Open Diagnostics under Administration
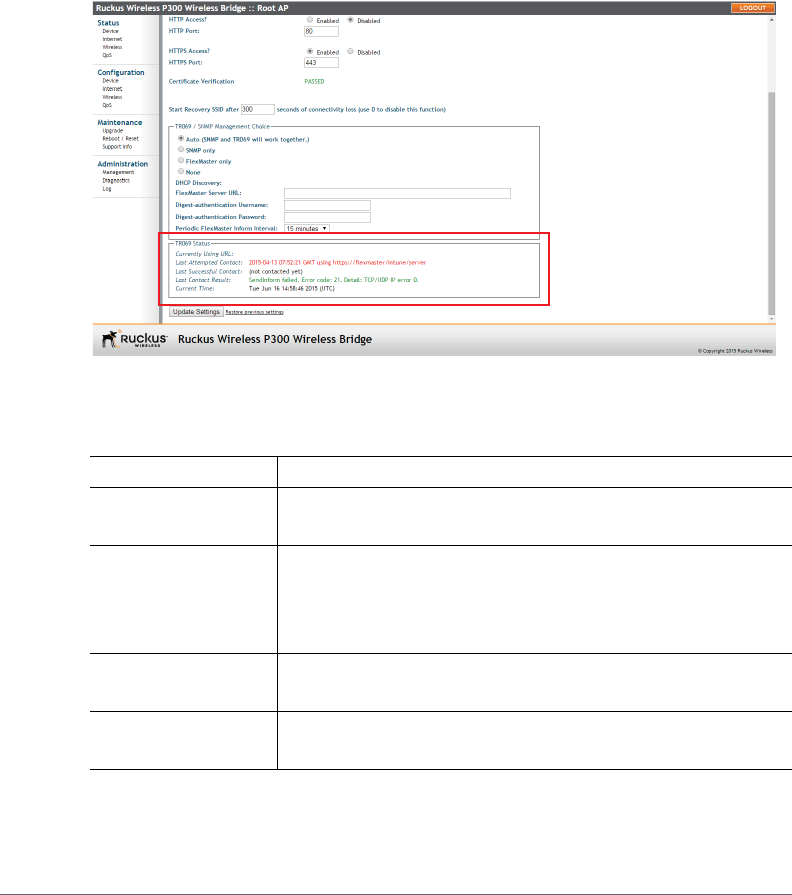Image resolution: width=792 pixels, height=895 pixels. (116, 180)
